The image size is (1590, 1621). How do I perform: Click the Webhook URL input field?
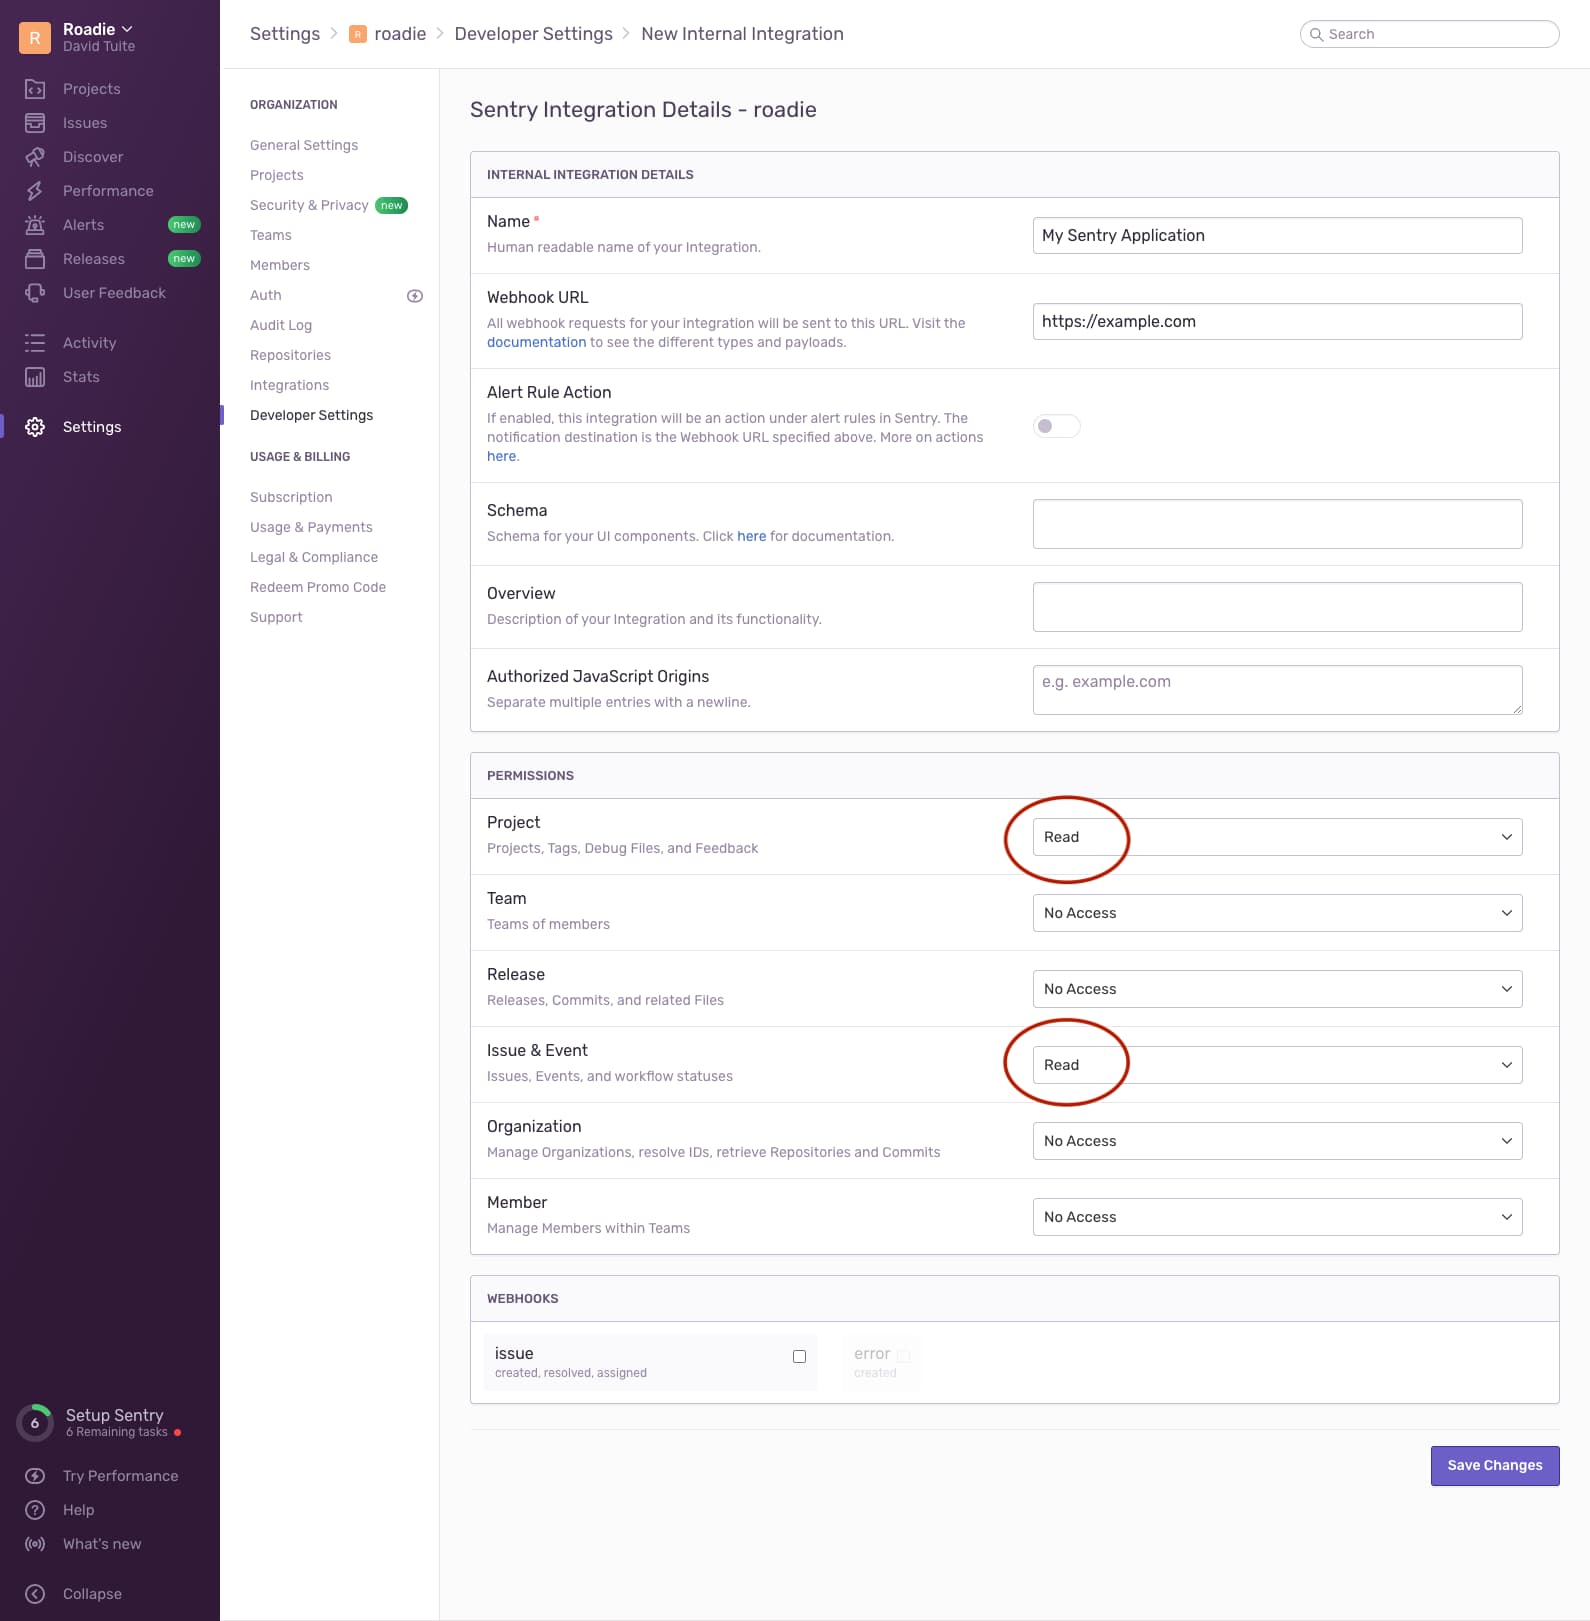(x=1277, y=321)
